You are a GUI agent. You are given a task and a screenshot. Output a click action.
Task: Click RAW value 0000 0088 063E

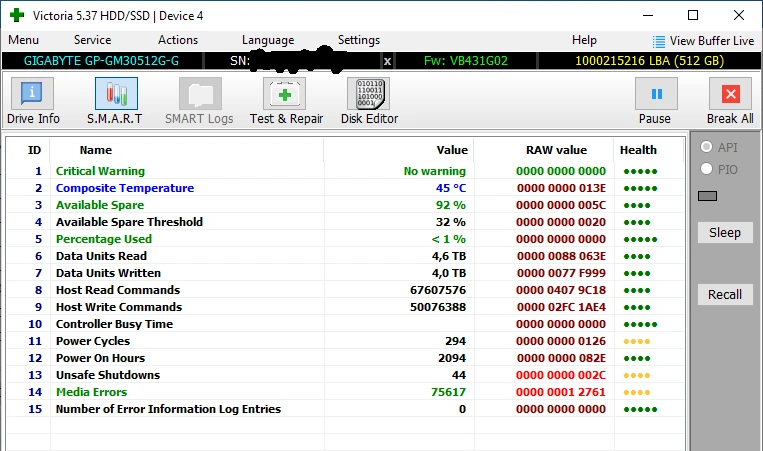561,256
